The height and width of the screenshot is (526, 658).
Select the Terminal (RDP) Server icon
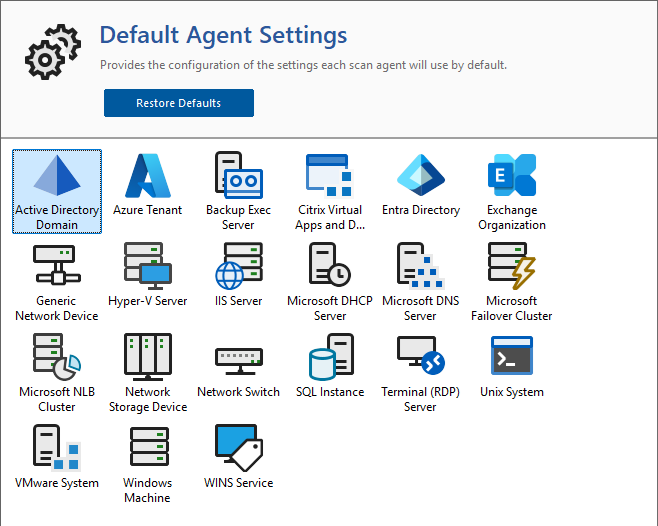coord(420,359)
